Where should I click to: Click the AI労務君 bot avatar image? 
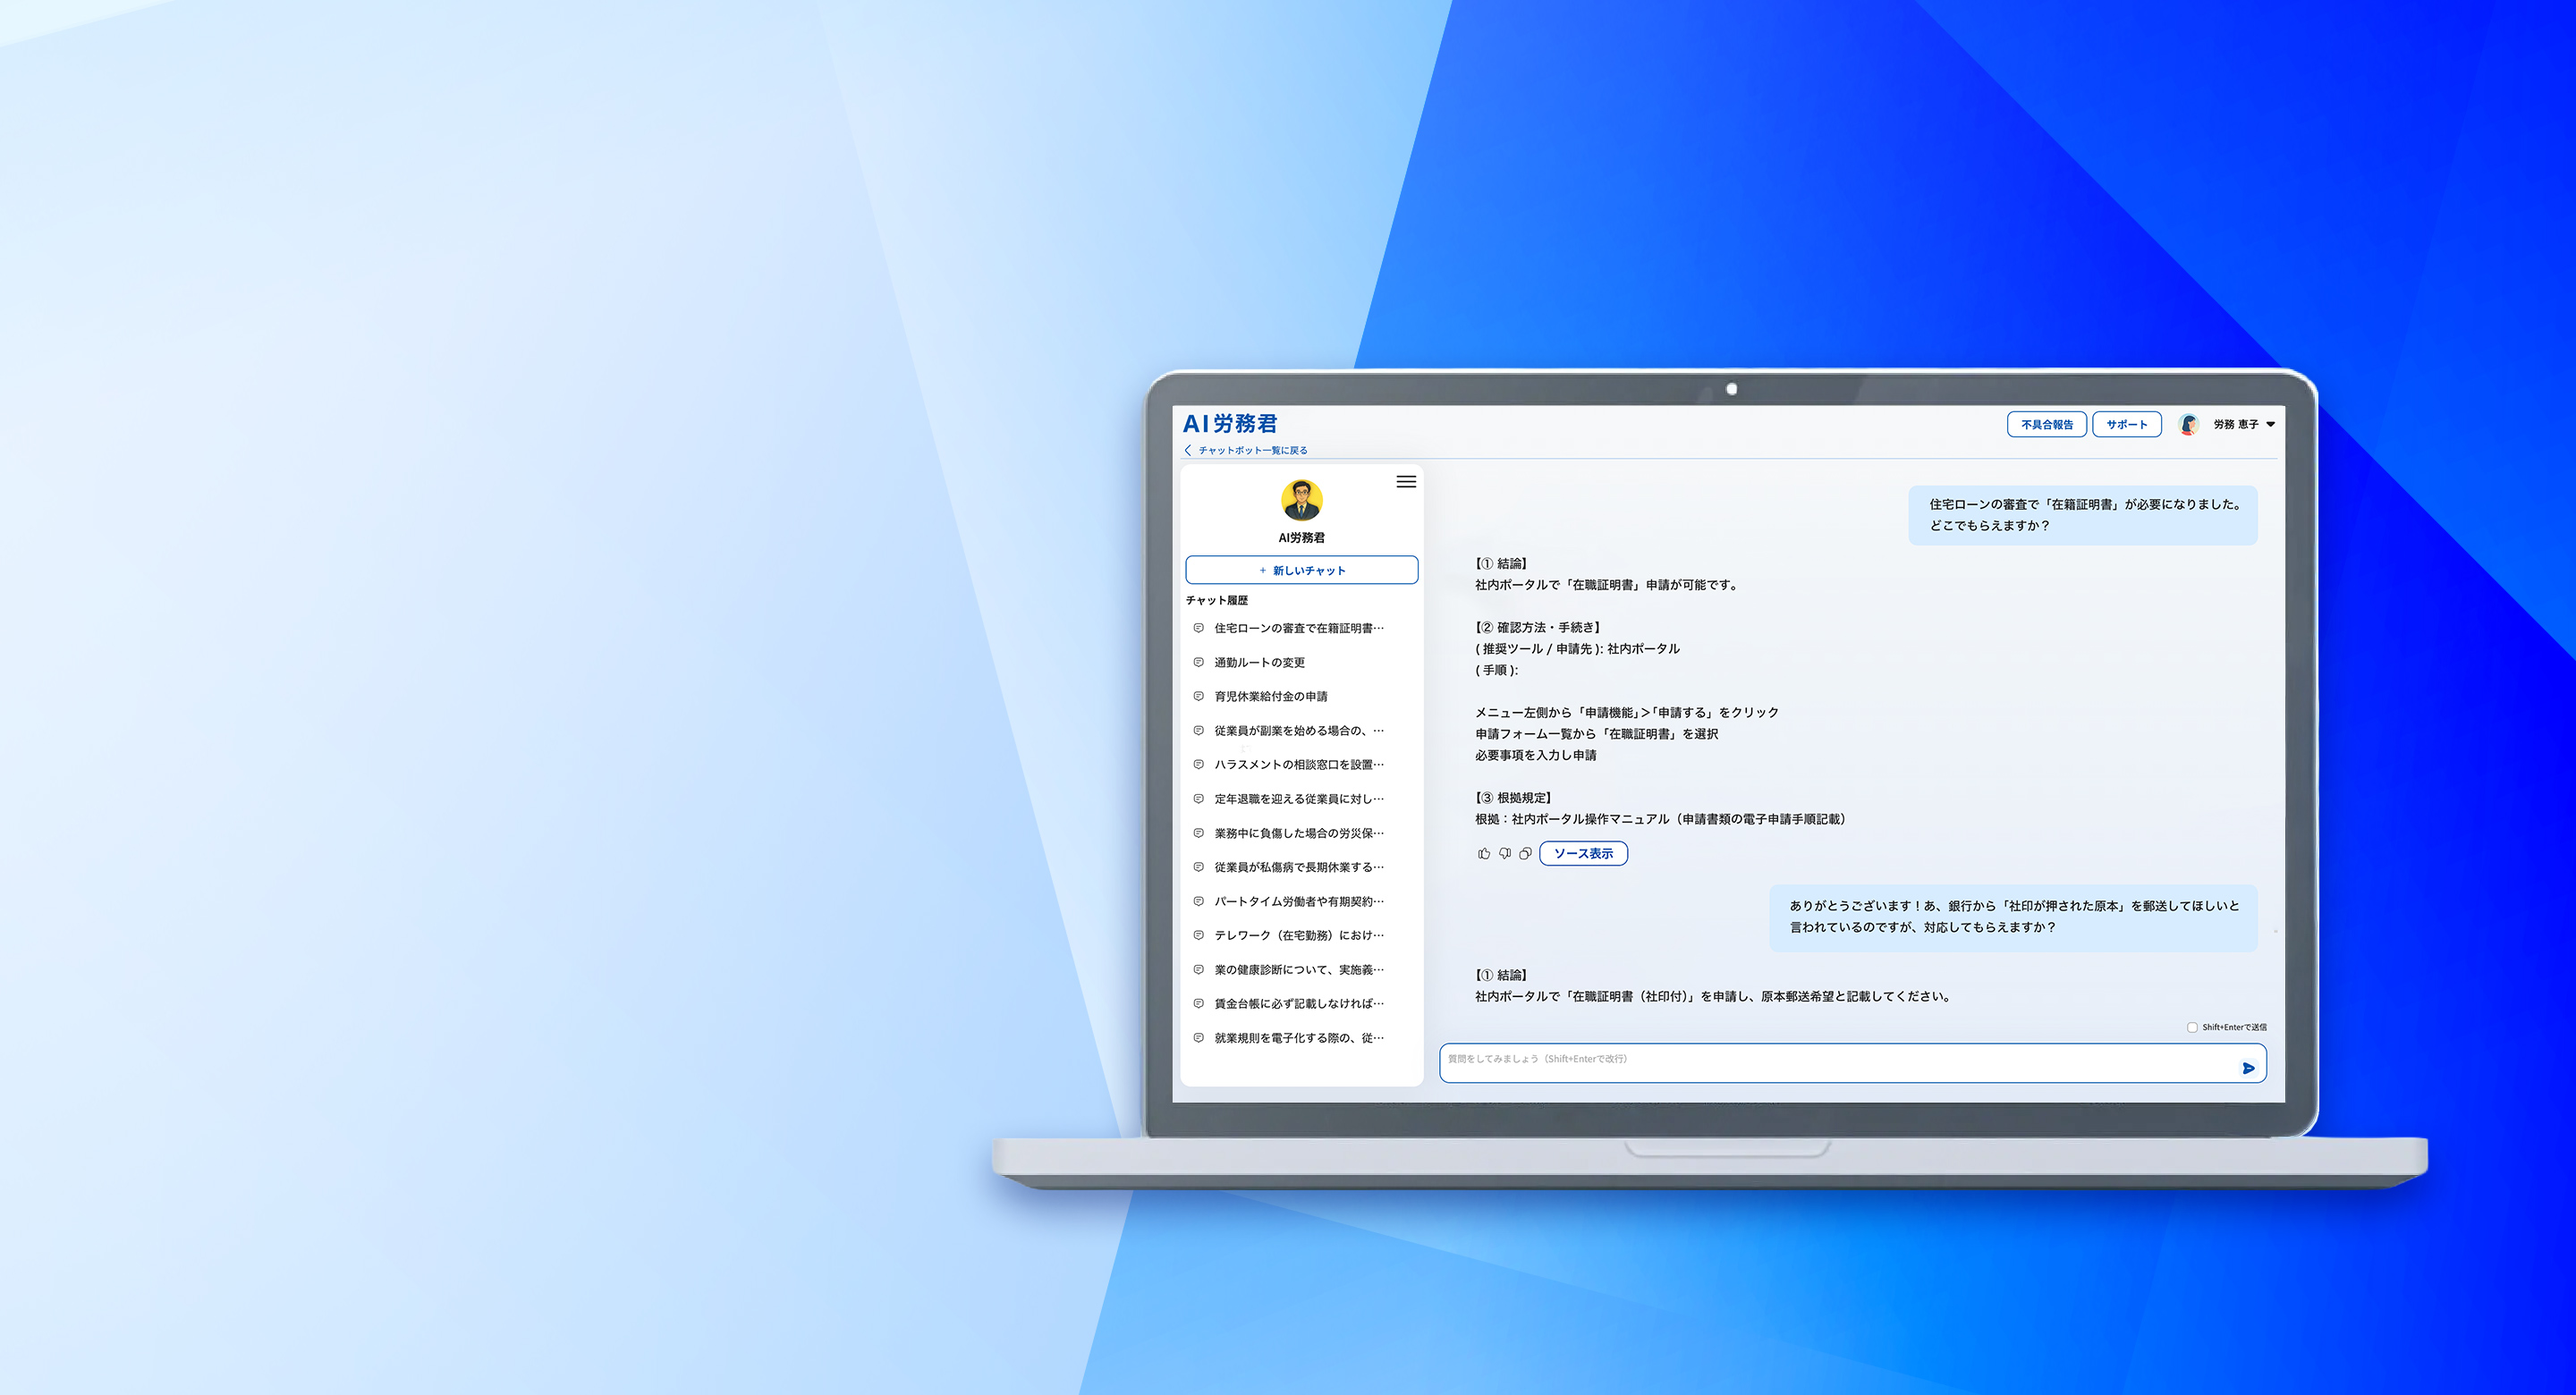(1301, 500)
